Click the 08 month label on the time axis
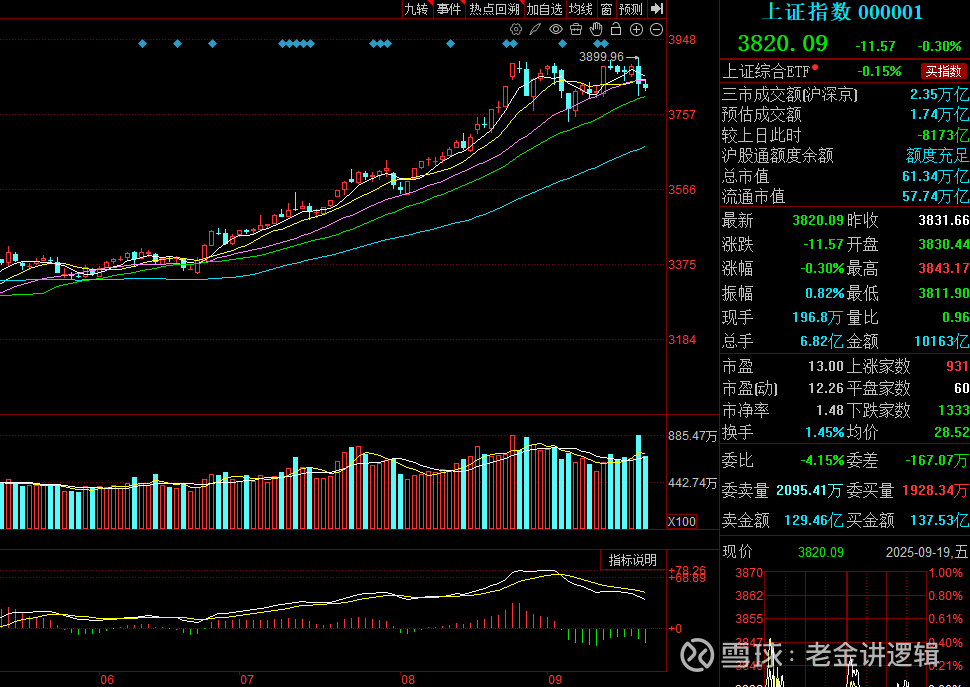The image size is (970, 687). pos(408,680)
